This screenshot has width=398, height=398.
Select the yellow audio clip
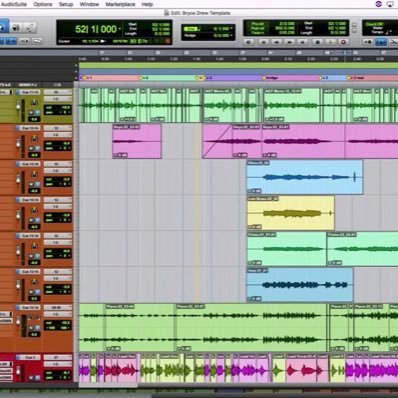coord(291,213)
